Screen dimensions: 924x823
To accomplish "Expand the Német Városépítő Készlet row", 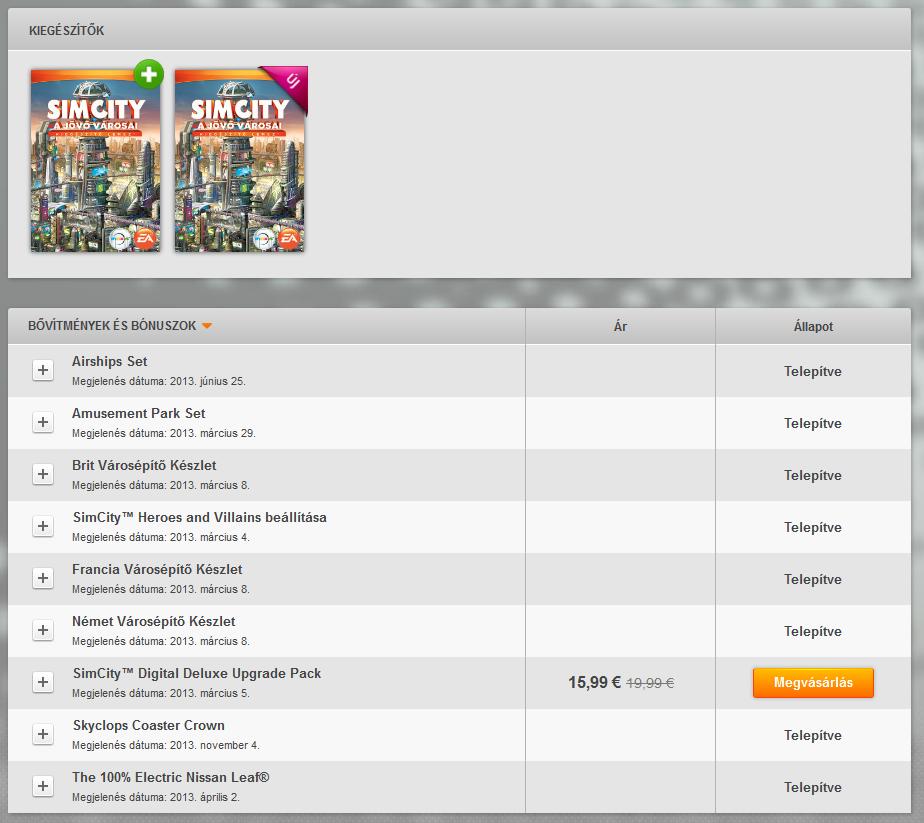I will click(x=42, y=630).
